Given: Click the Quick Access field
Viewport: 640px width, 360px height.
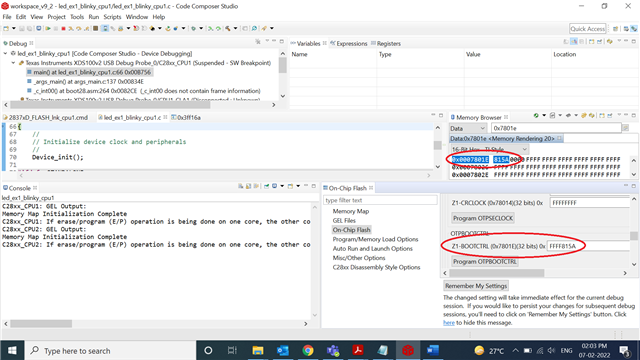Looking at the screenshot, I should point(587,29).
